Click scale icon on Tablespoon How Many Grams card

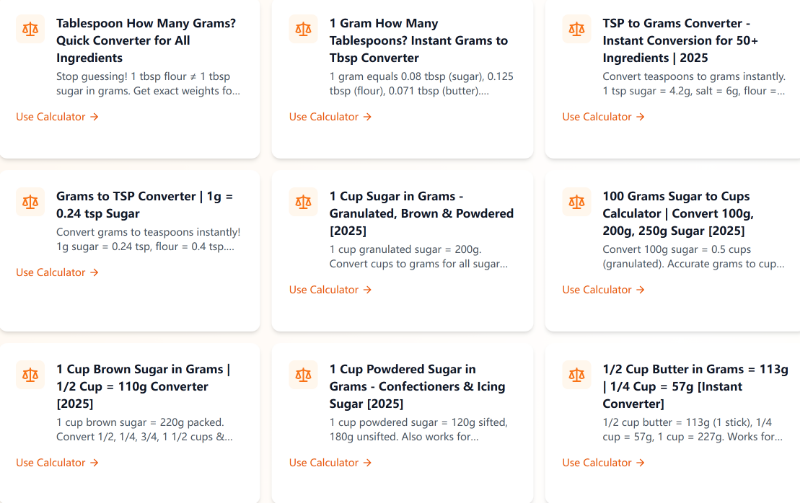tap(30, 29)
